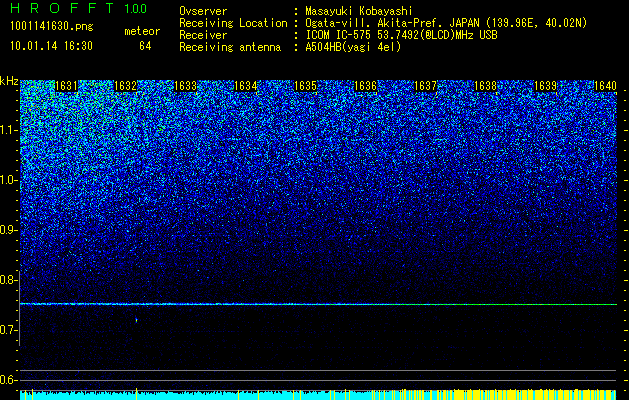The image size is (629, 400).
Task: Click the 1635 time marker
Action: 306,86
